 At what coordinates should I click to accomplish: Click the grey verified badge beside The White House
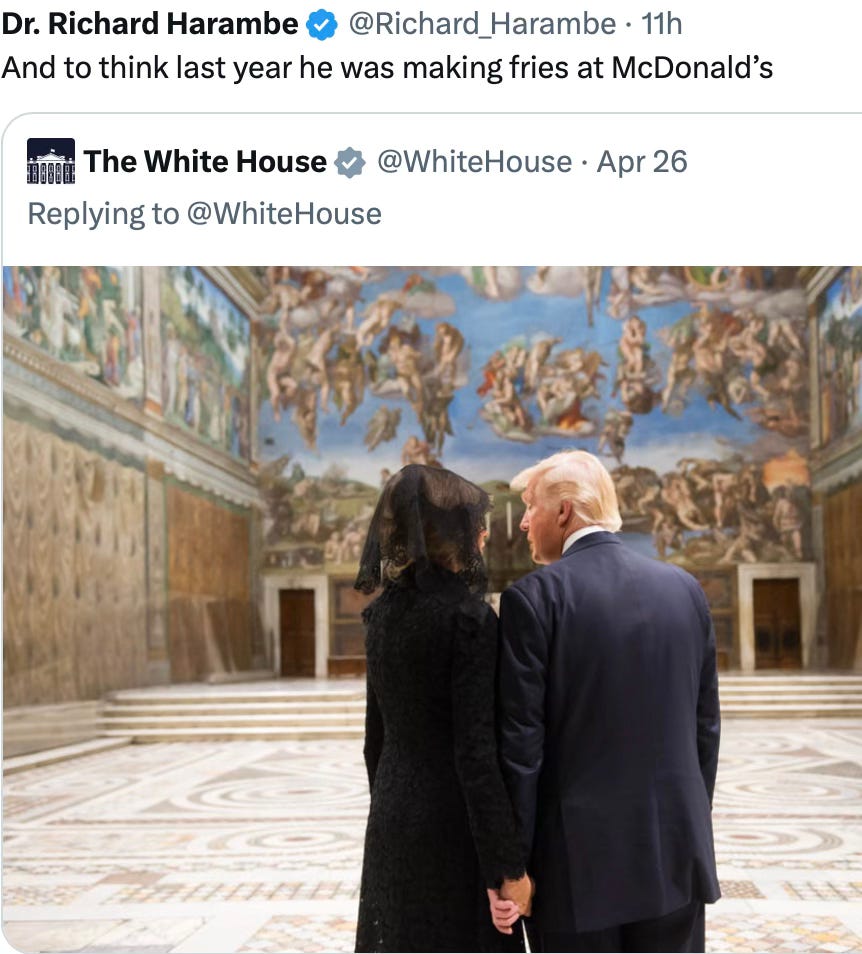pos(350,162)
